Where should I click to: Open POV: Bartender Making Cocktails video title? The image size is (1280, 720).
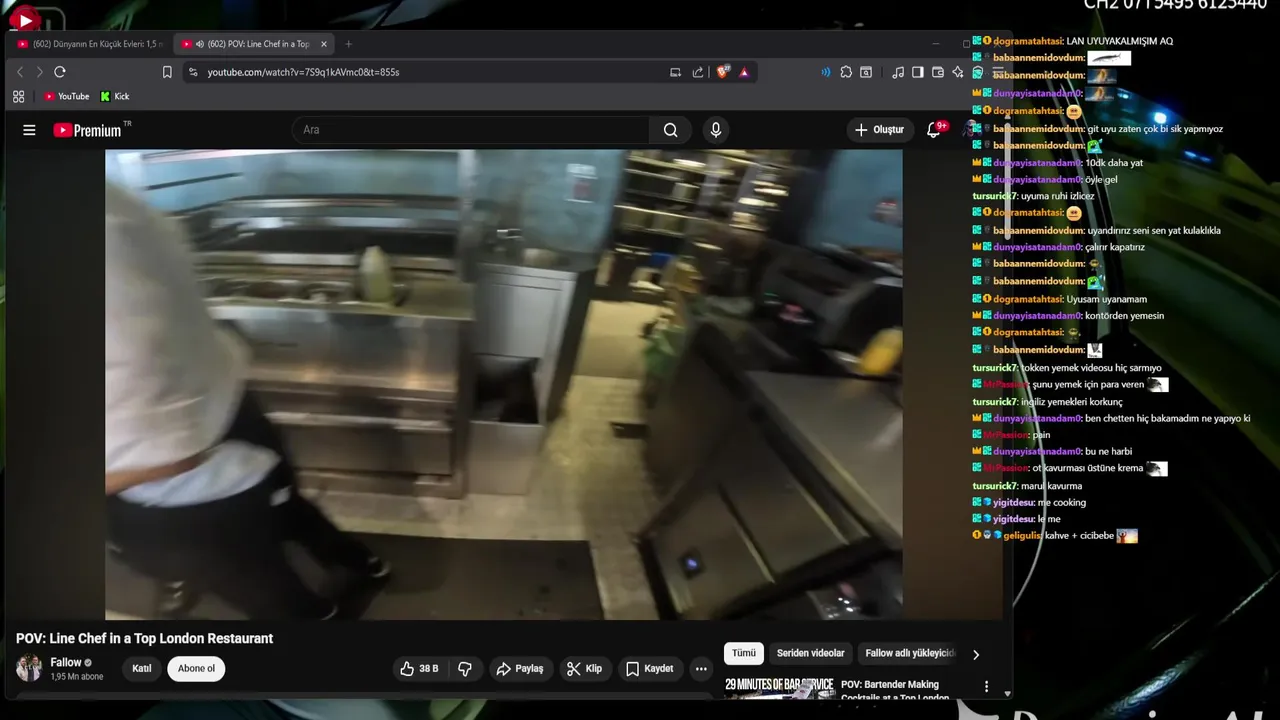[x=896, y=691]
